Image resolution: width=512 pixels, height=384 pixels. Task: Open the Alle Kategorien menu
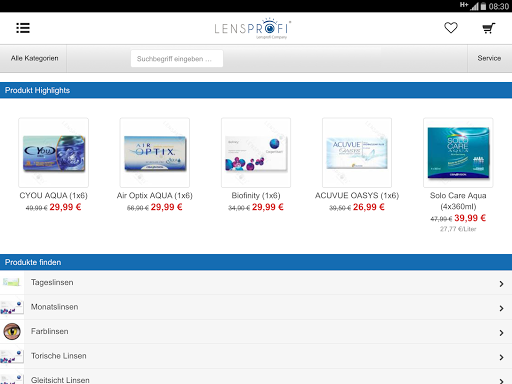pyautogui.click(x=34, y=58)
